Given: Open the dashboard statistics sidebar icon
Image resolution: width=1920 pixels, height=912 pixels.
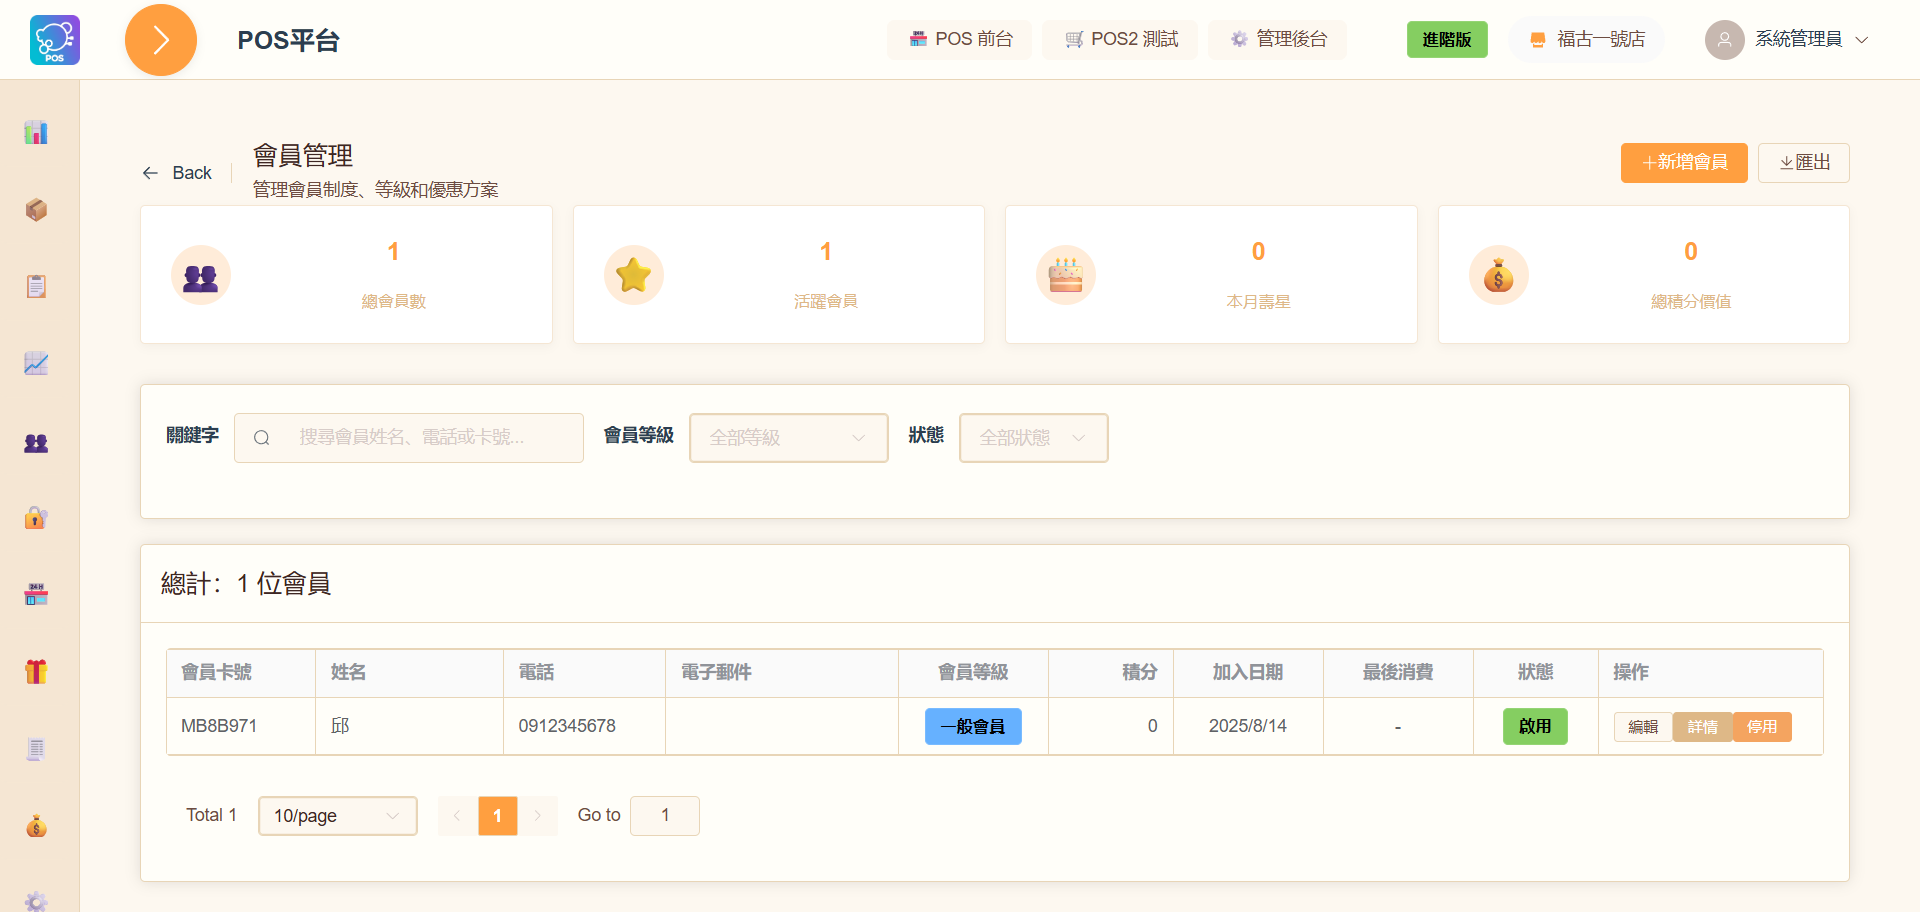Looking at the screenshot, I should (x=36, y=132).
